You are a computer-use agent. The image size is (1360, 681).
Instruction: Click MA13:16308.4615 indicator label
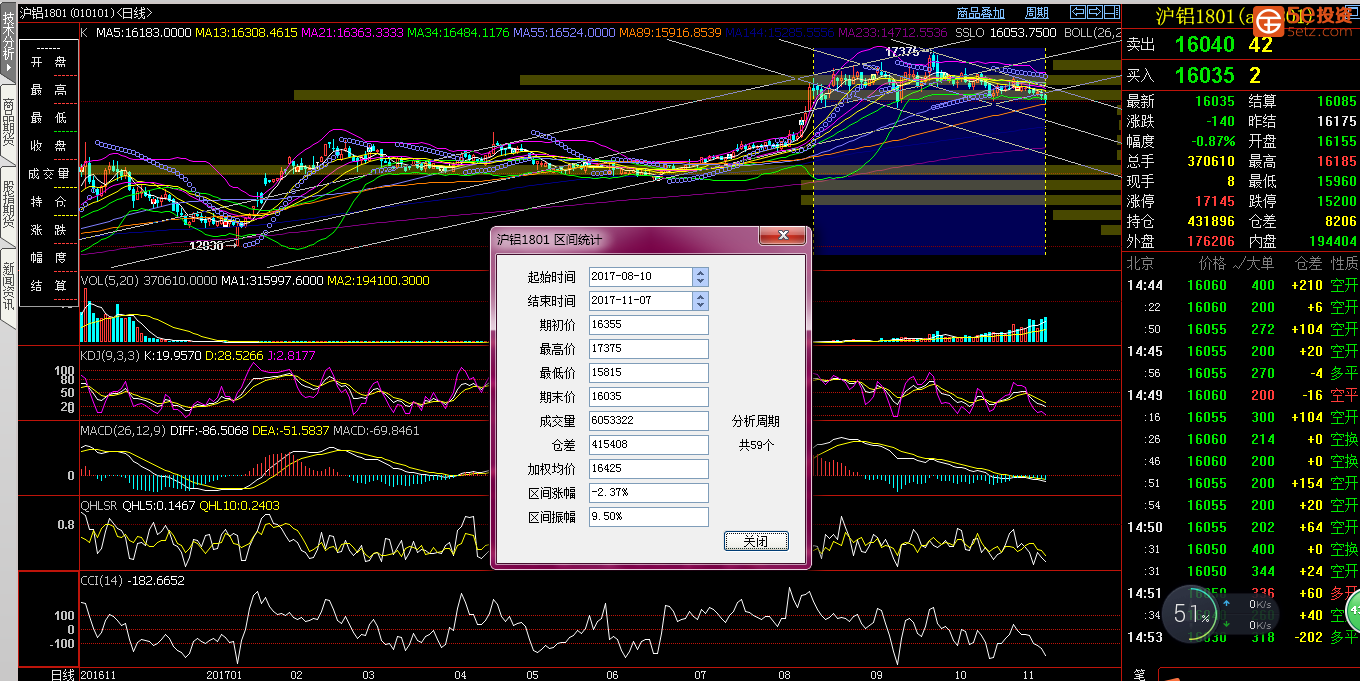247,33
